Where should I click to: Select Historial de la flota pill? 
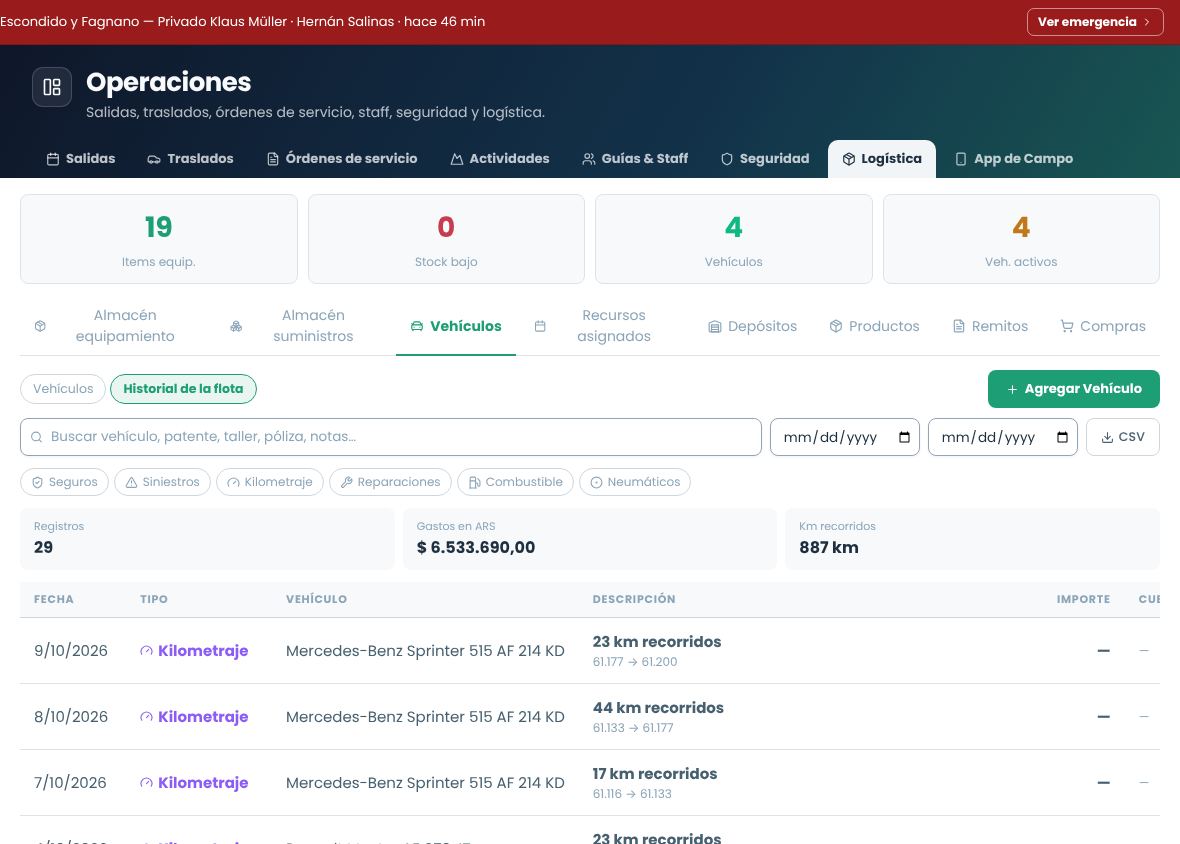tap(184, 389)
